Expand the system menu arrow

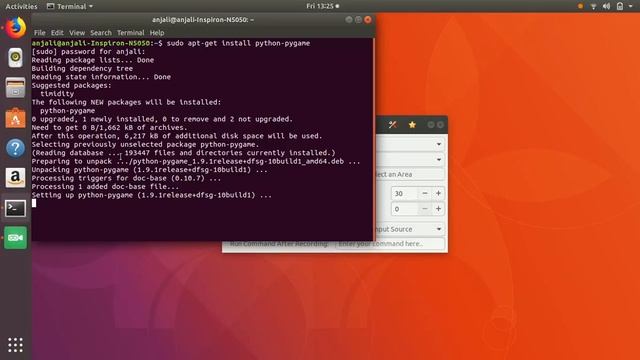(631, 6)
